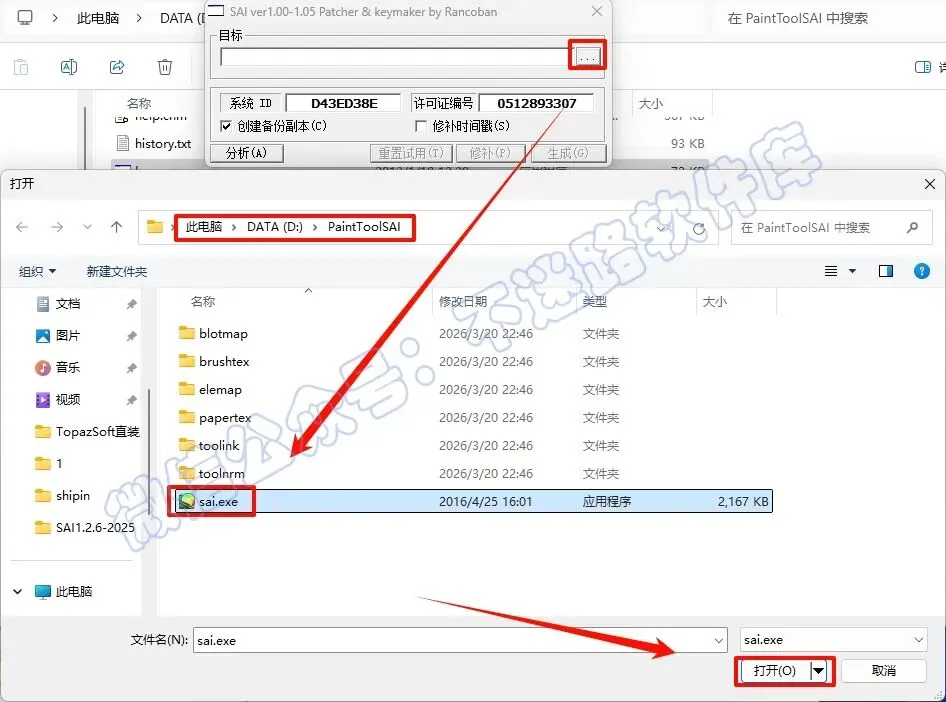Select history.txt in the Explorer window
The height and width of the screenshot is (702, 946).
click(x=154, y=144)
